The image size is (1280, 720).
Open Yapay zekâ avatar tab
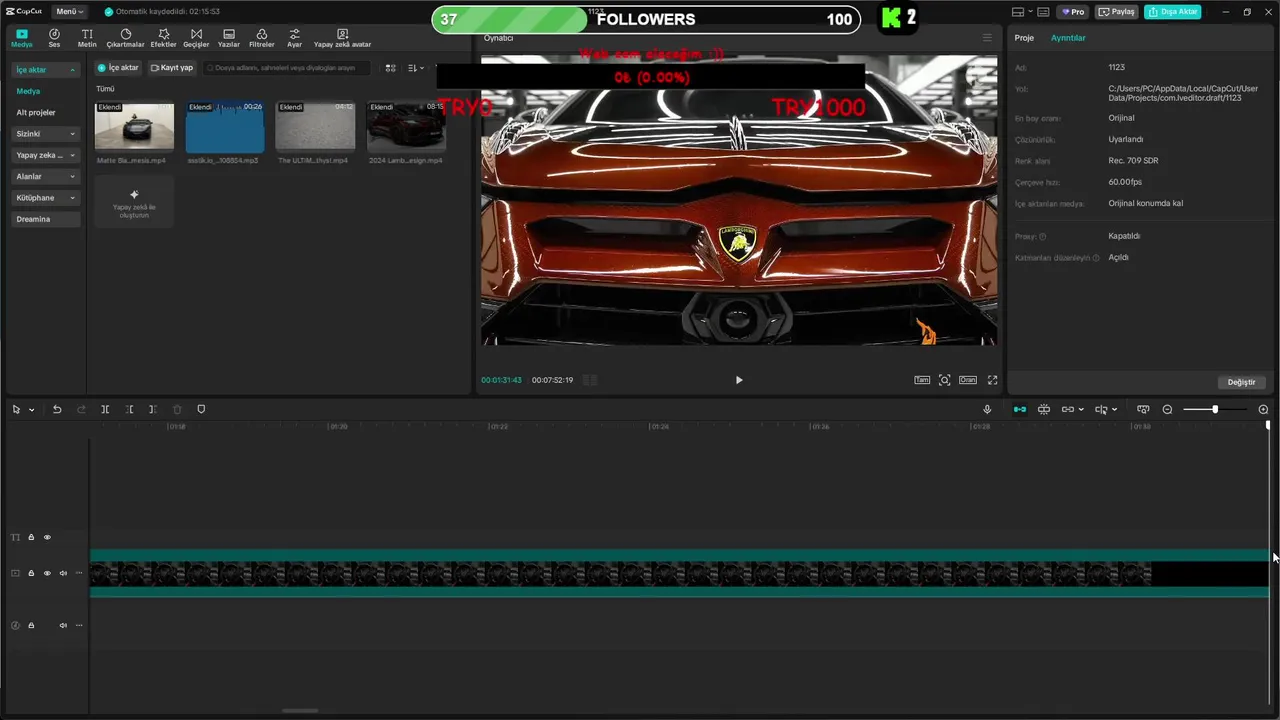(342, 38)
